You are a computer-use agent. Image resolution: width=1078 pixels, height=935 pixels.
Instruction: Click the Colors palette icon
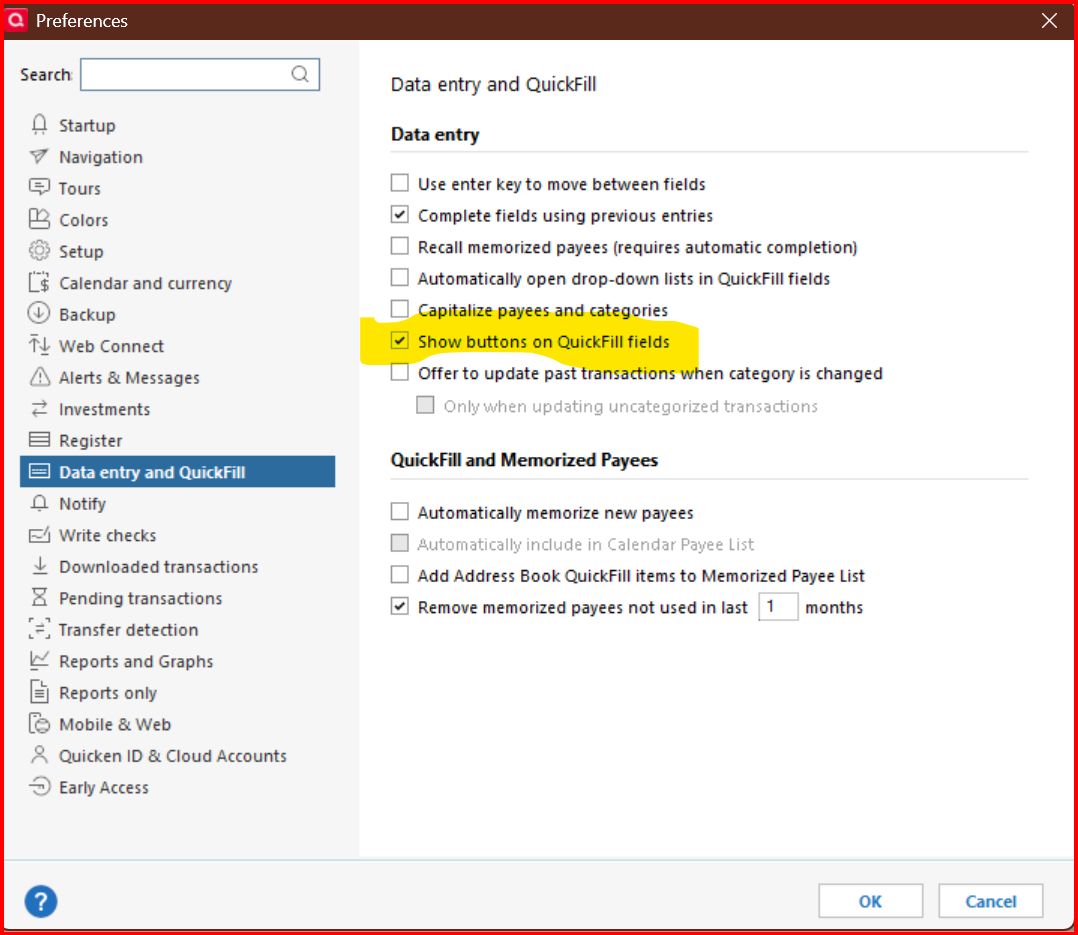click(39, 219)
